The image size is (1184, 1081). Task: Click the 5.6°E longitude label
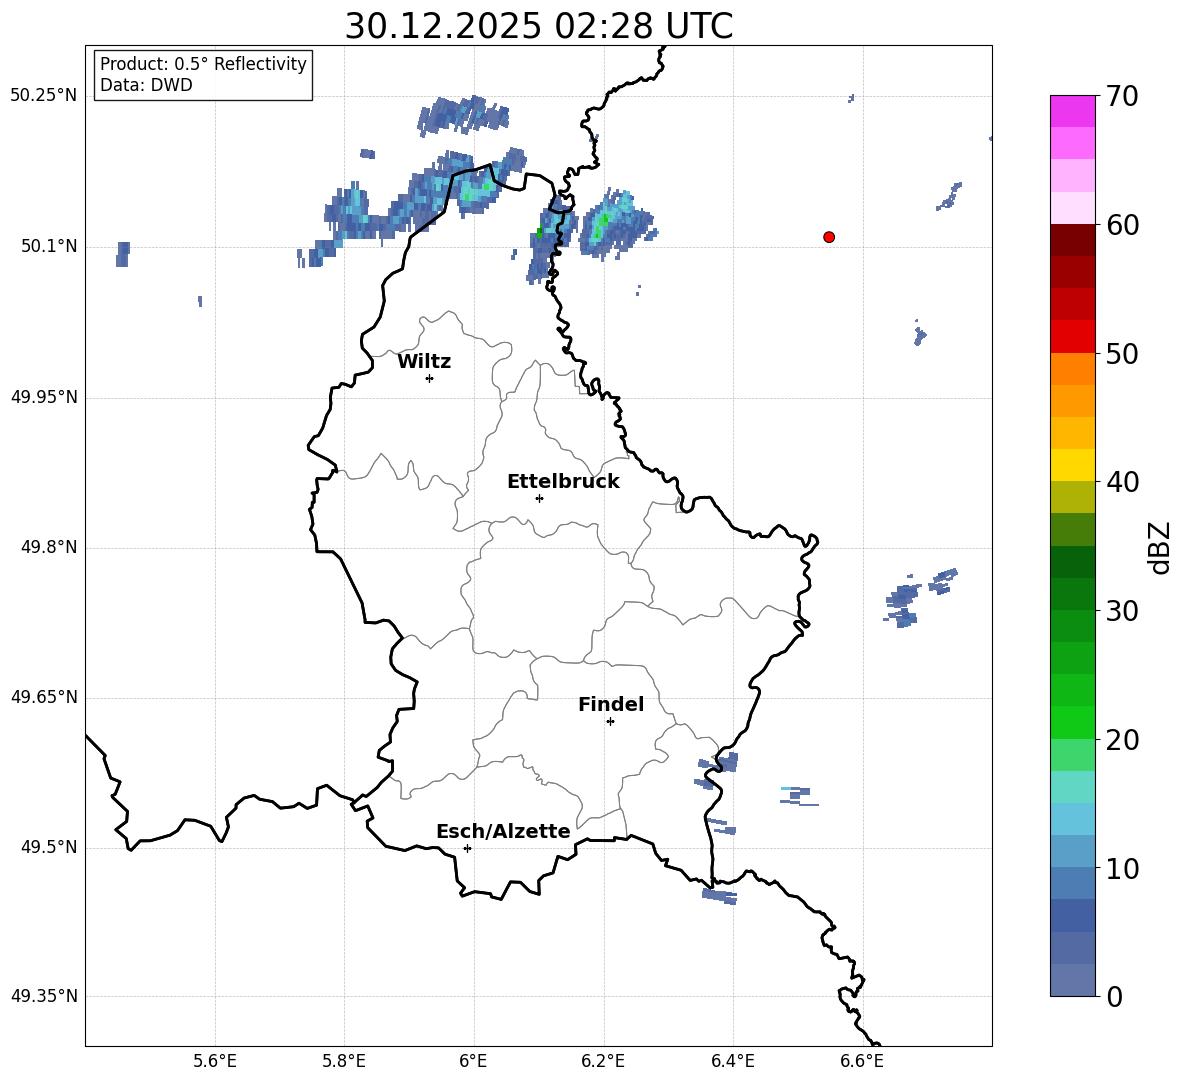215,1061
